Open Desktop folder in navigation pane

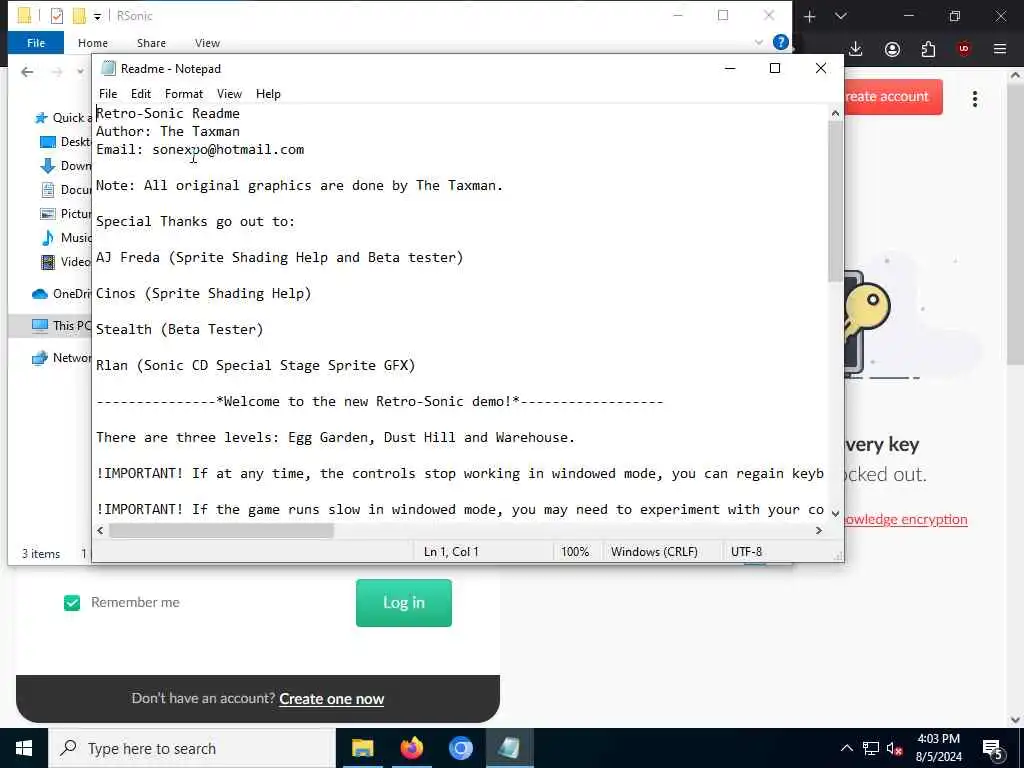[x=65, y=142]
